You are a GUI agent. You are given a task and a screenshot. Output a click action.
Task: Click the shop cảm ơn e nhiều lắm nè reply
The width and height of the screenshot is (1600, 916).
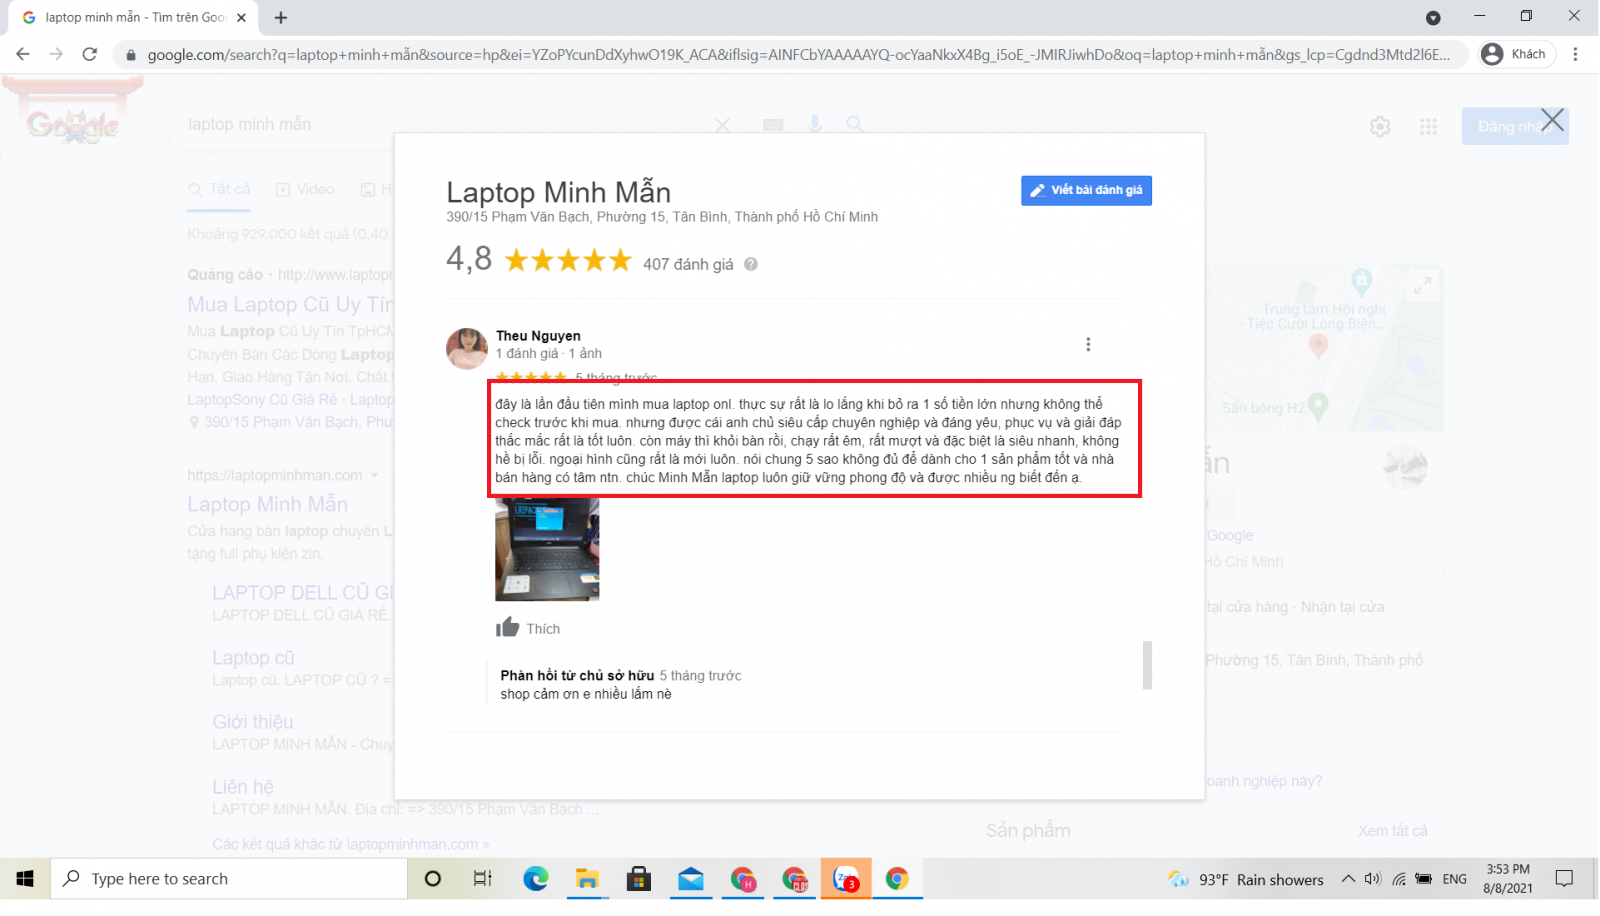click(x=586, y=694)
